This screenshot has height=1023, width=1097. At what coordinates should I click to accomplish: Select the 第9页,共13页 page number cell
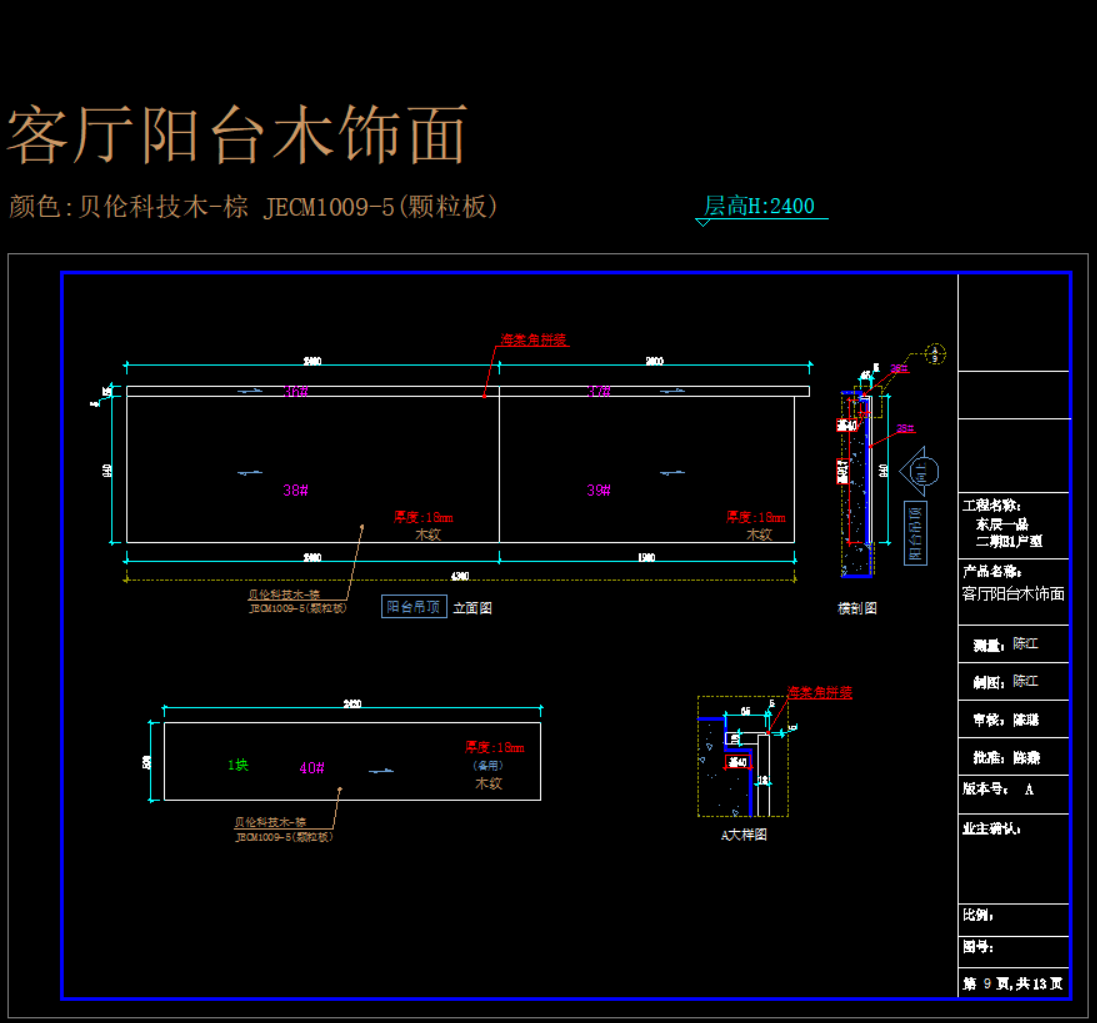click(x=1013, y=984)
